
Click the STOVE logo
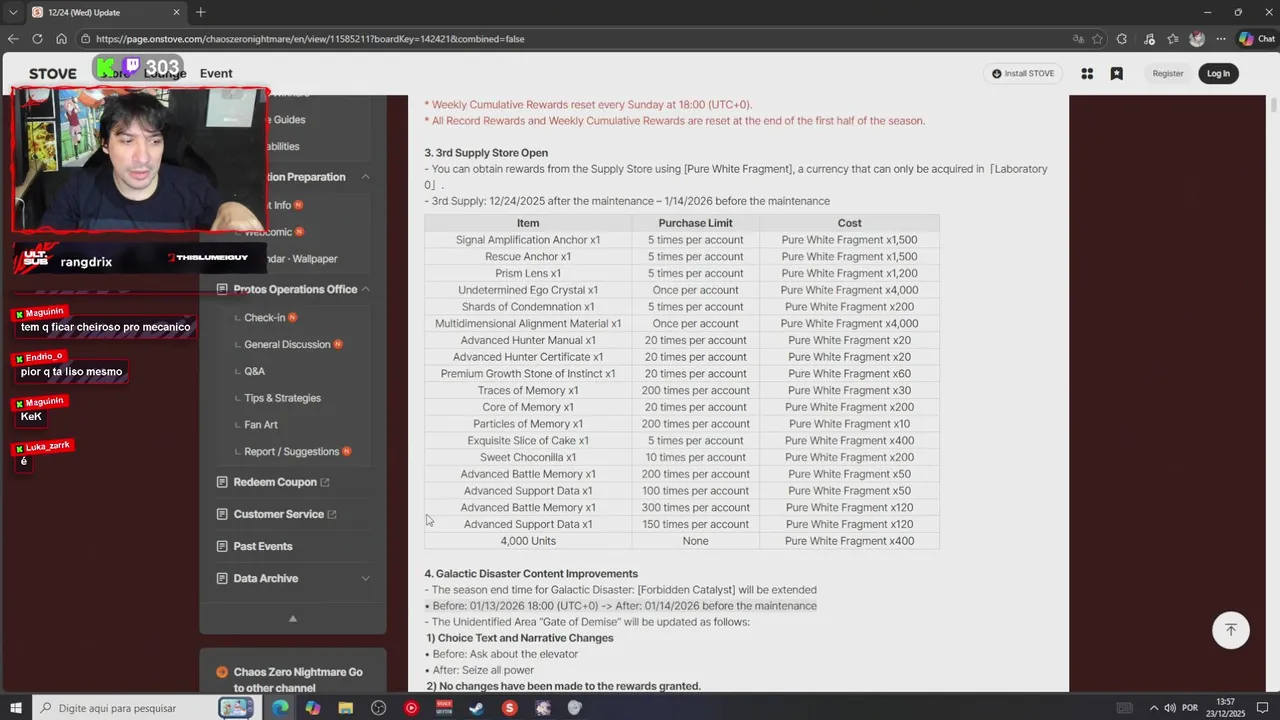click(x=53, y=73)
